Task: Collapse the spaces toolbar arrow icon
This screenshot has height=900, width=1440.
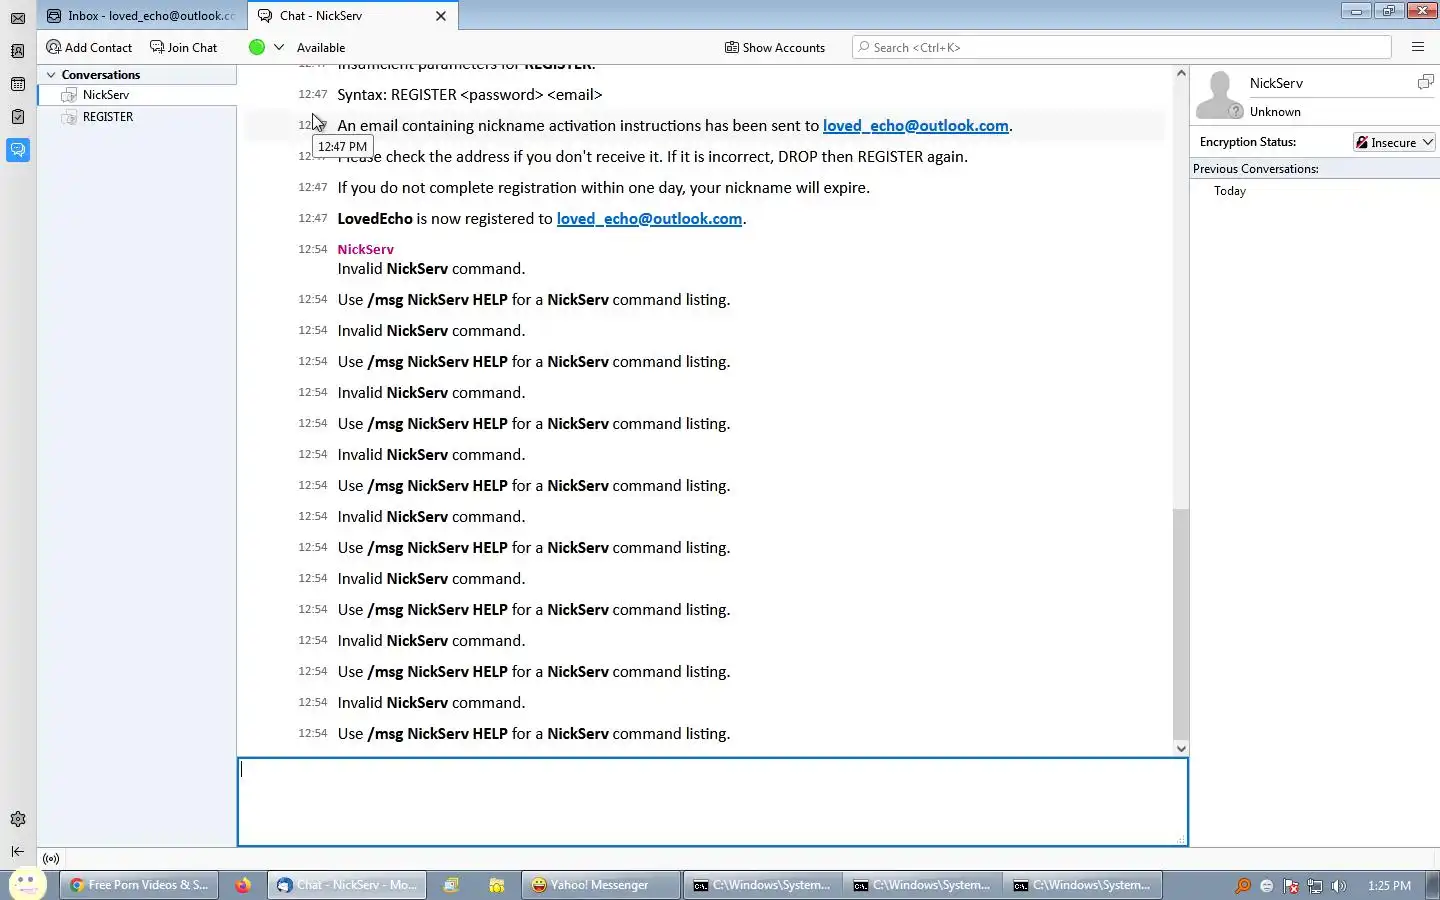Action: [18, 852]
